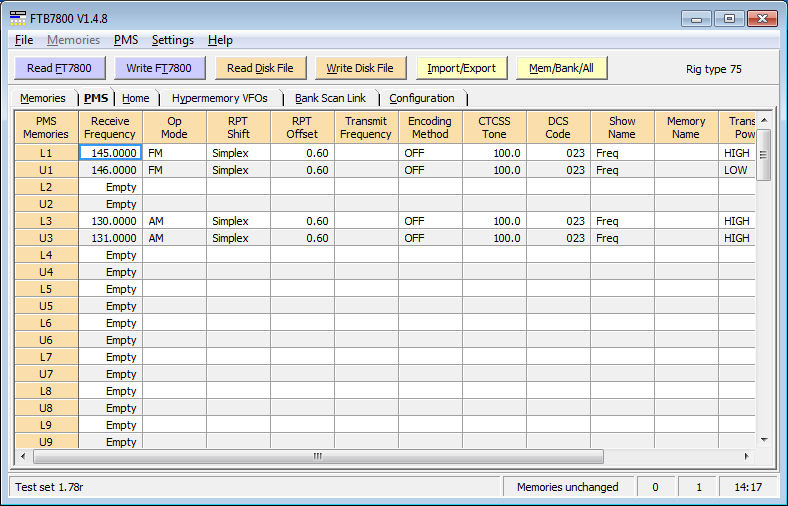Click the vertical scrollbar down arrow
The width and height of the screenshot is (788, 506).
tap(764, 439)
